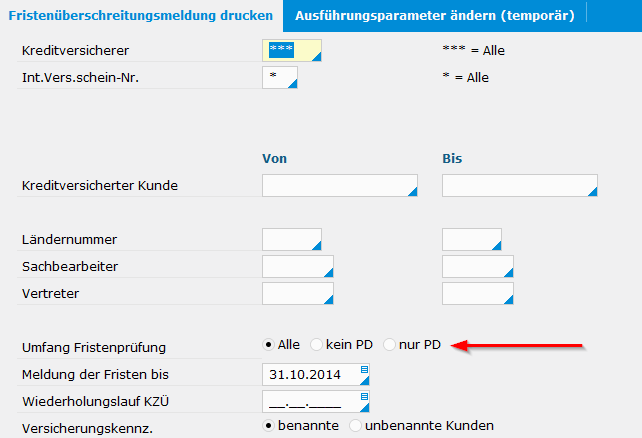Click the Meldung der Fristen bis date field
Screen dimensions: 642x438
[316, 375]
